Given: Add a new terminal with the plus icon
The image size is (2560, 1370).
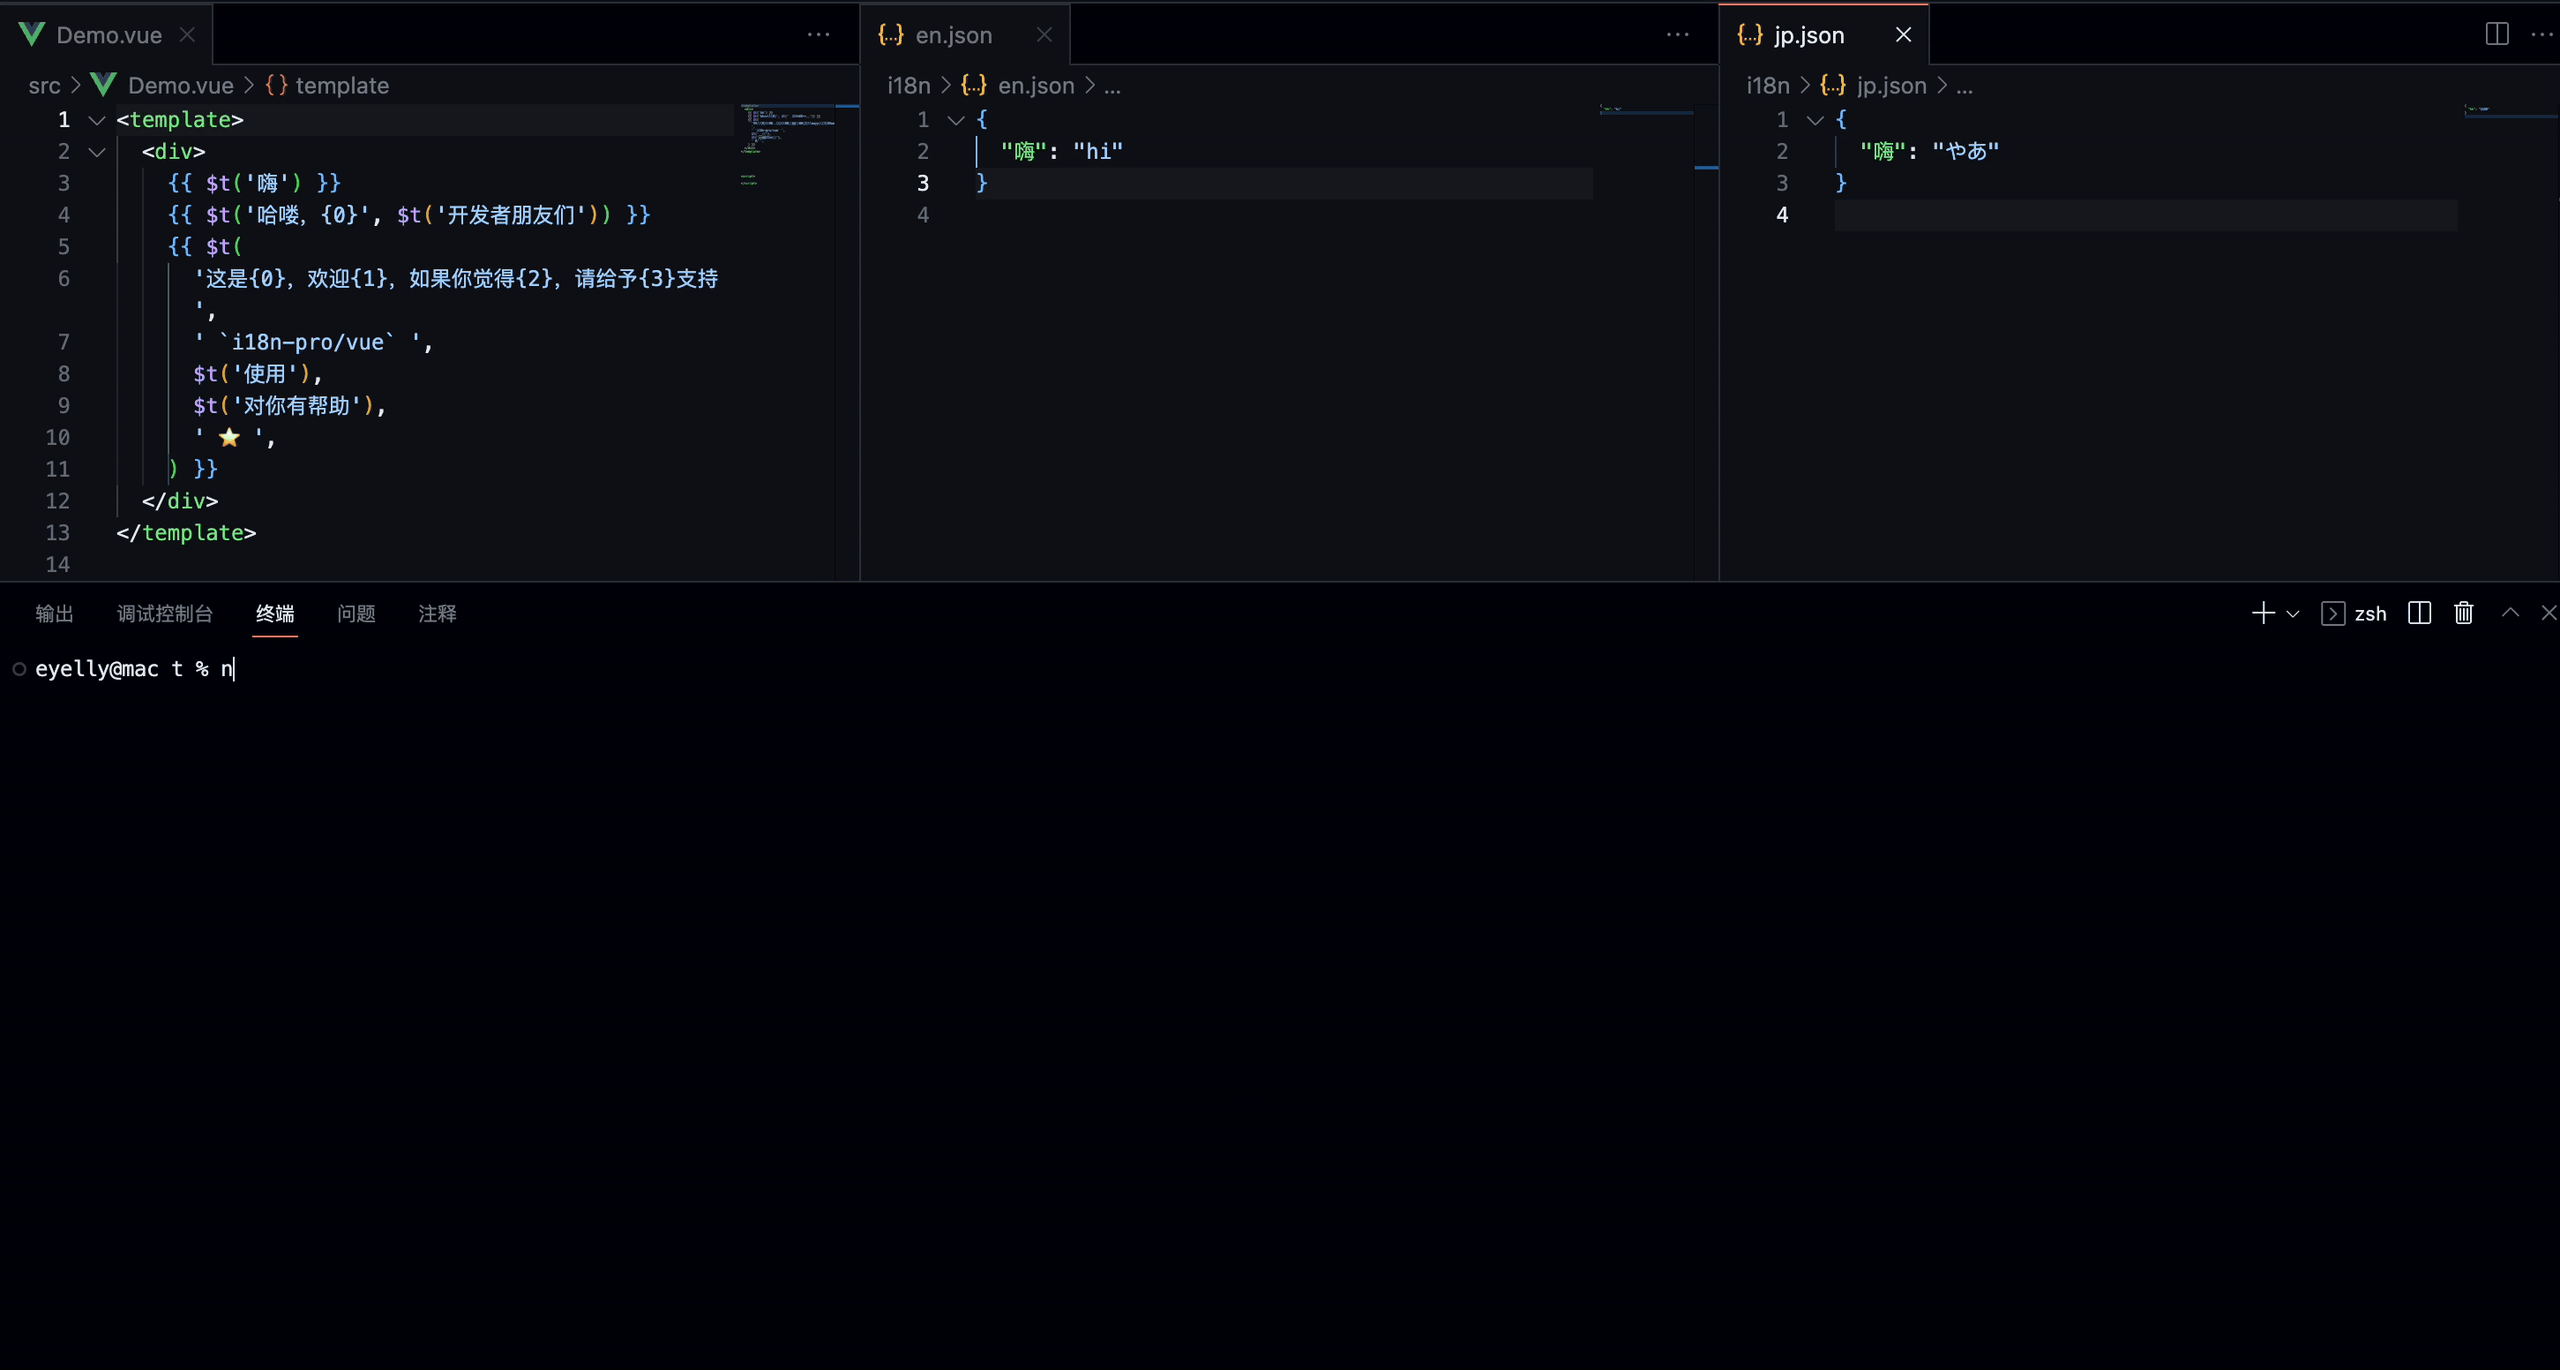Looking at the screenshot, I should tap(2262, 613).
